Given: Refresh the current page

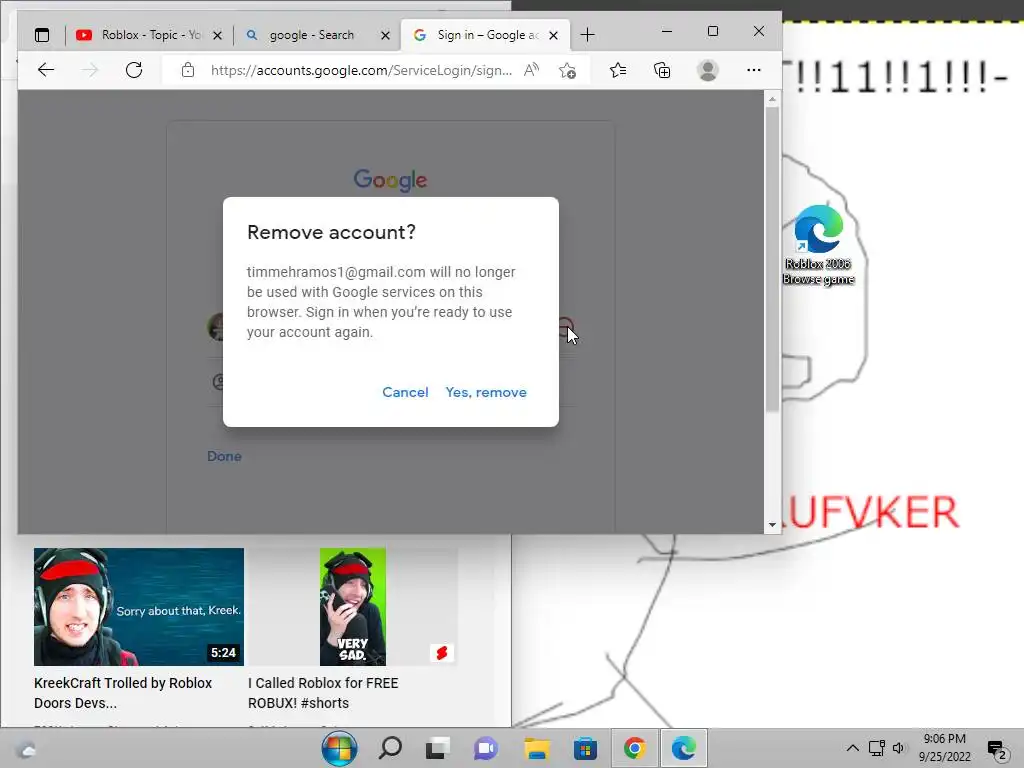Looking at the screenshot, I should (134, 70).
